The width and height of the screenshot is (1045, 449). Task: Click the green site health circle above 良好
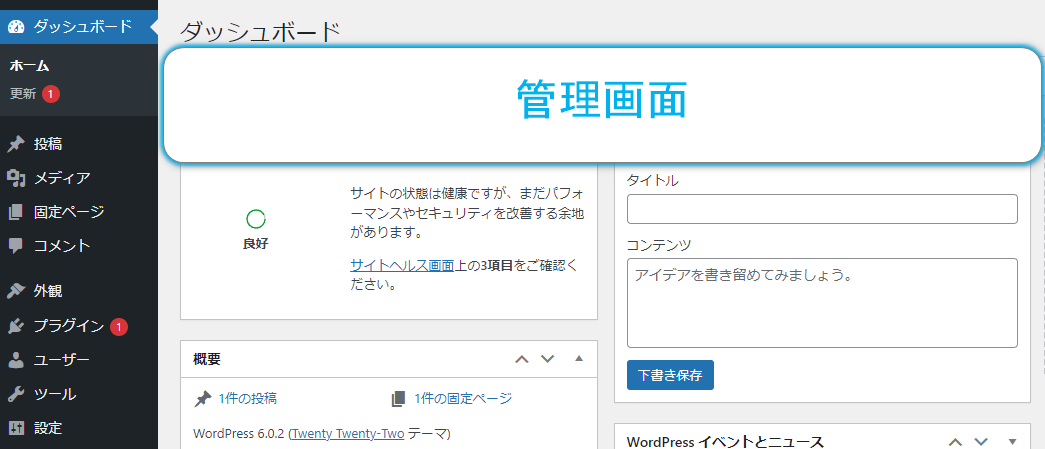tap(256, 219)
